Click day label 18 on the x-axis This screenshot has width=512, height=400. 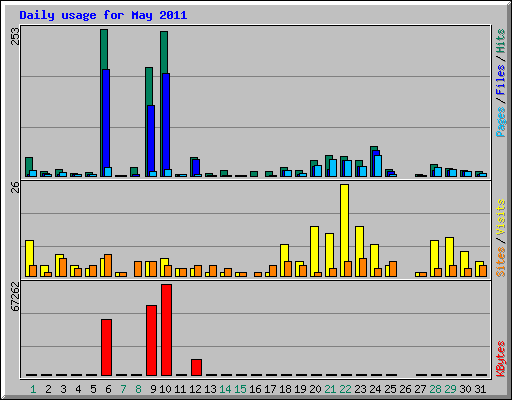click(285, 389)
